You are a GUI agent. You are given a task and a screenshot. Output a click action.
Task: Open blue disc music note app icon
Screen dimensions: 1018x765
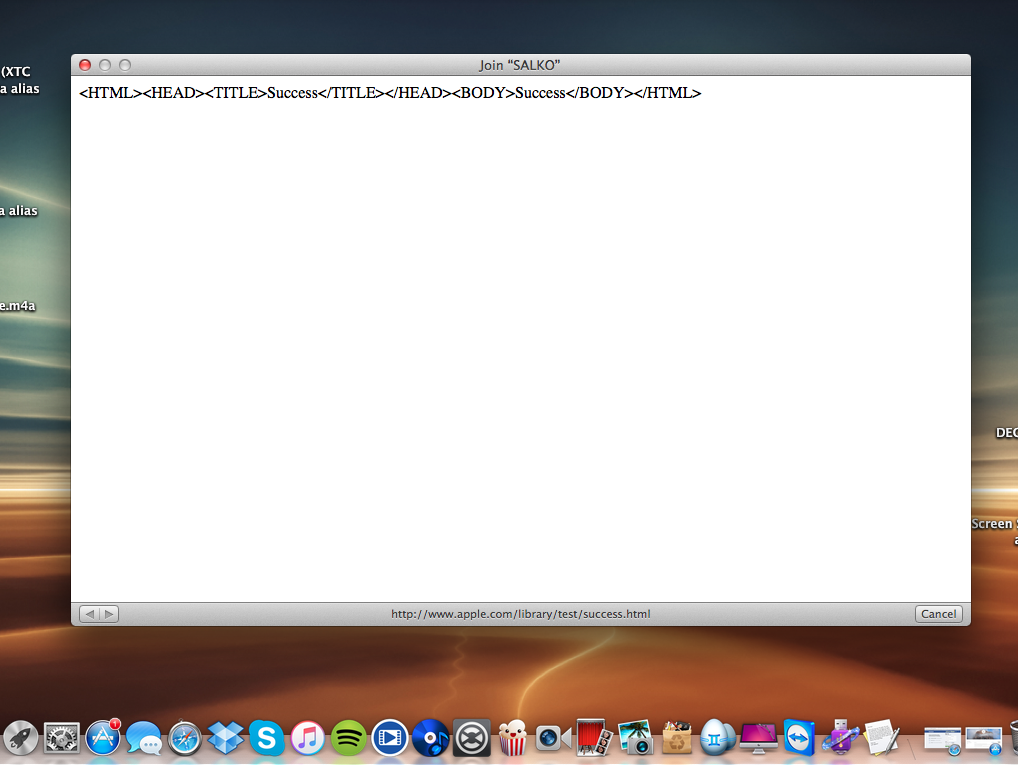click(430, 738)
